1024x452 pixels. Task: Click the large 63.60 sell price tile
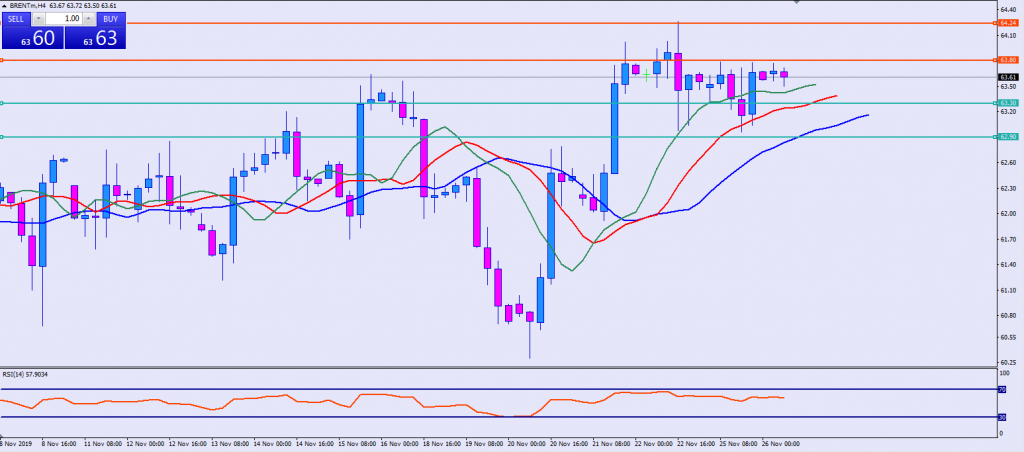31,38
